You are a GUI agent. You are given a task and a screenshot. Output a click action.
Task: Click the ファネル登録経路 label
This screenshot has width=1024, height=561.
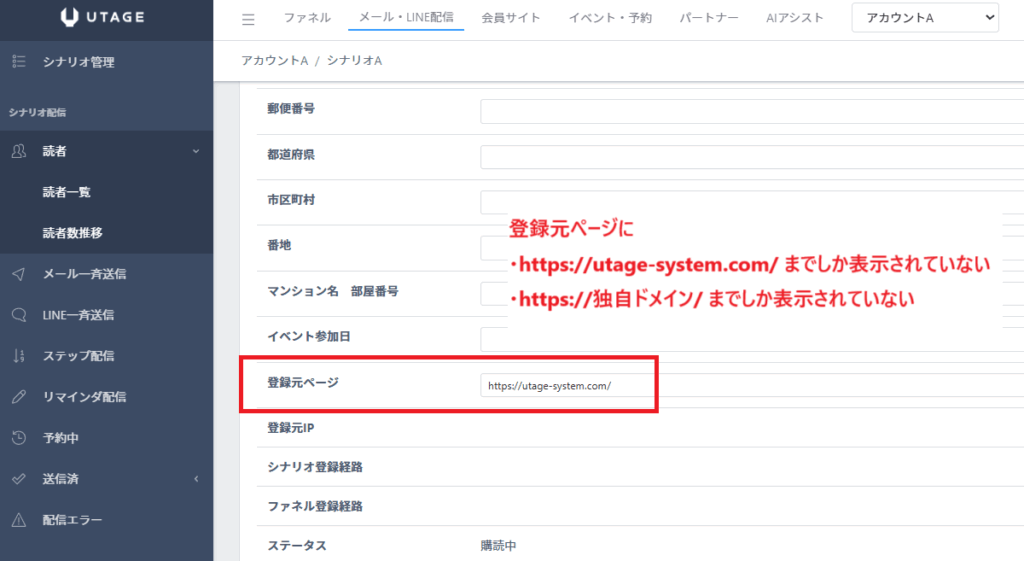pos(315,506)
